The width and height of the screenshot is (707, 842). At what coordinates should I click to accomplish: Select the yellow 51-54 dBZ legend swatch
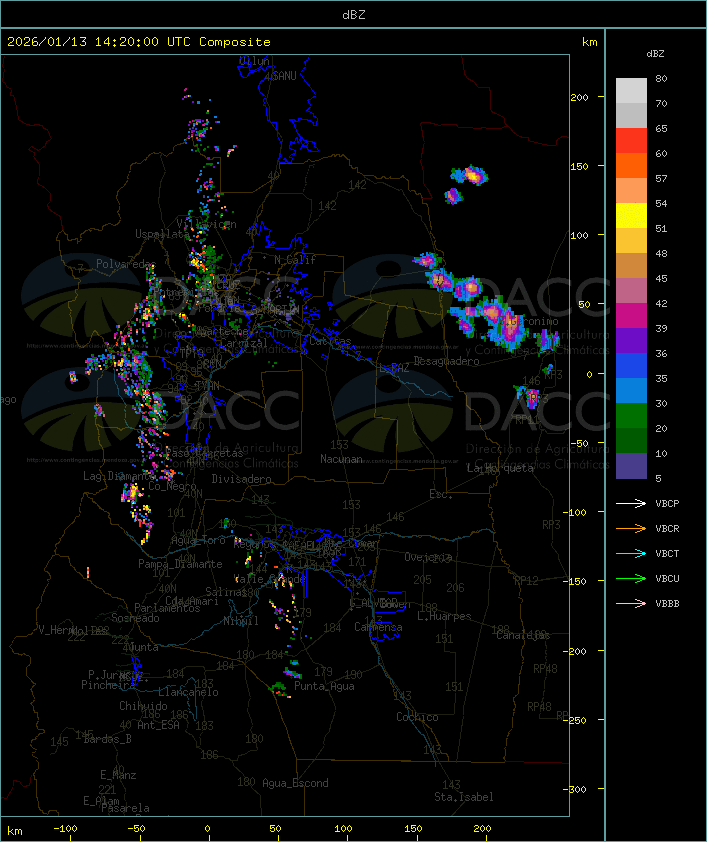[x=631, y=216]
